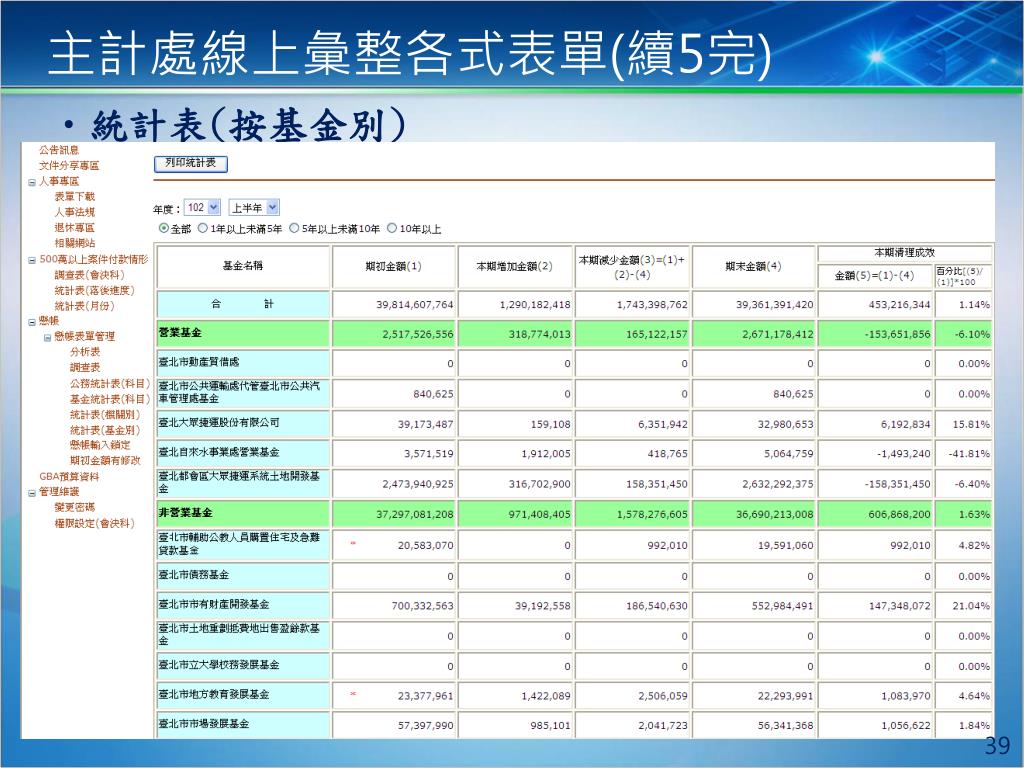This screenshot has height=768, width=1024.
Task: Click the red asterisk beside 20,583,070
Action: pyautogui.click(x=353, y=543)
